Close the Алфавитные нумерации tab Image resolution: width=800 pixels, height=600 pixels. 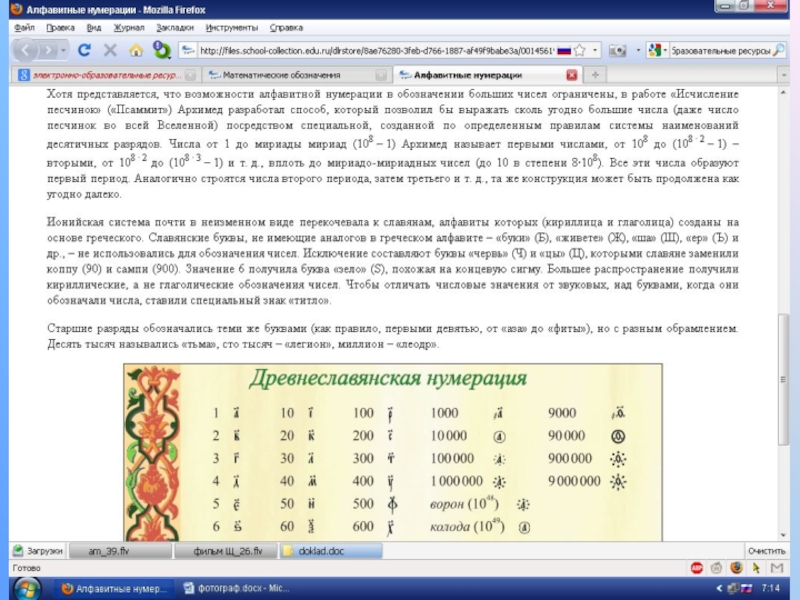[571, 75]
